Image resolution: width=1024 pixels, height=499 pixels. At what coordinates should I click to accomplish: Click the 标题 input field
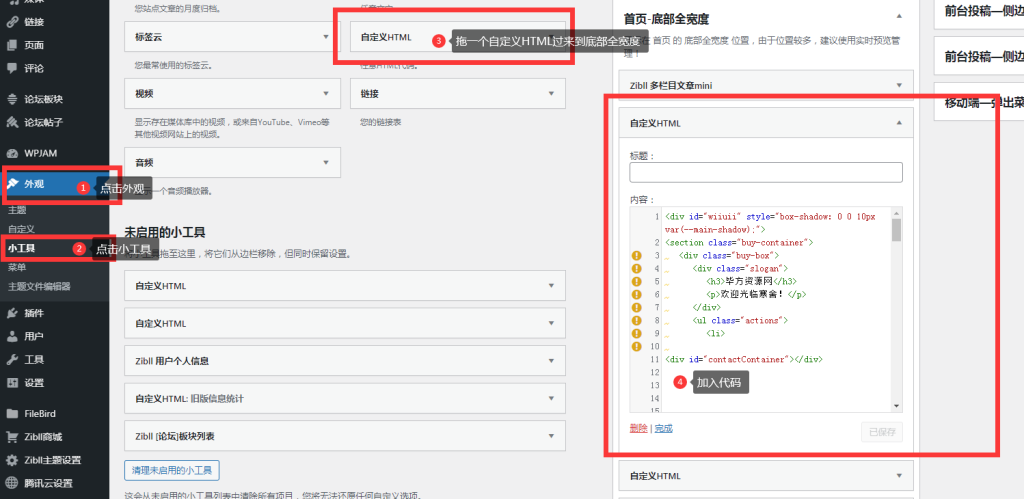point(766,173)
